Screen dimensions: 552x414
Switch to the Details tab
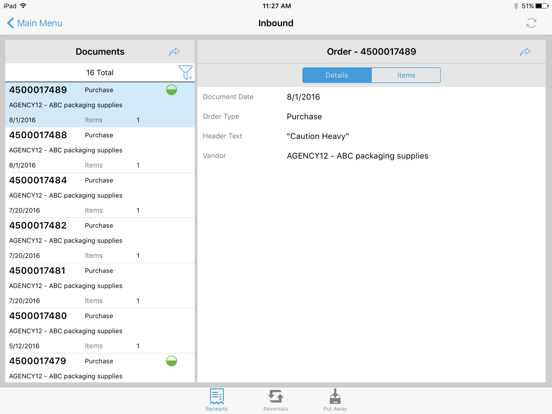coord(337,75)
